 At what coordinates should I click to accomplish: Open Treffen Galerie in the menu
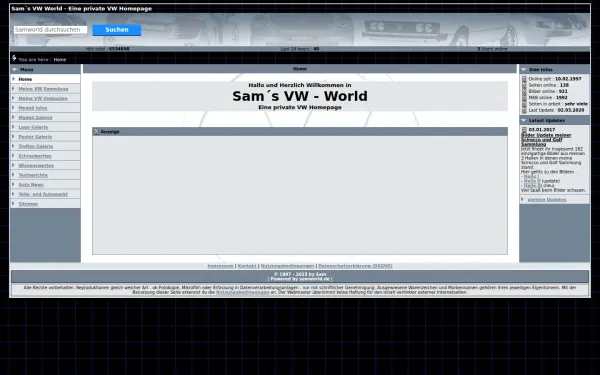tap(36, 146)
